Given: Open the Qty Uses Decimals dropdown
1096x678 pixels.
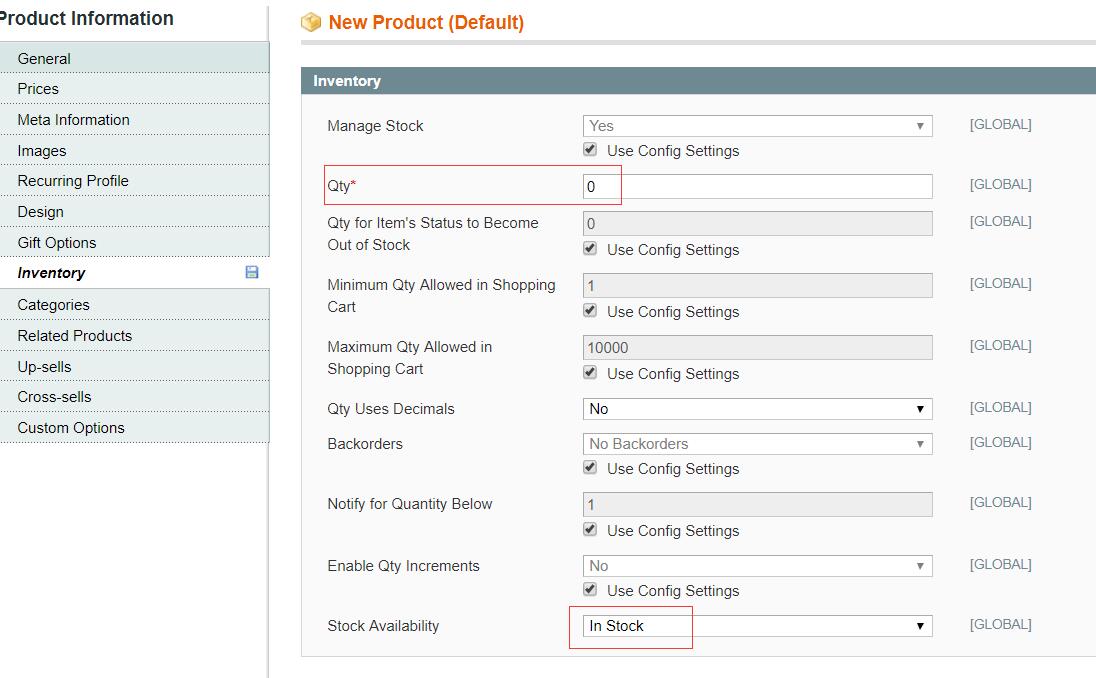Looking at the screenshot, I should tap(757, 409).
